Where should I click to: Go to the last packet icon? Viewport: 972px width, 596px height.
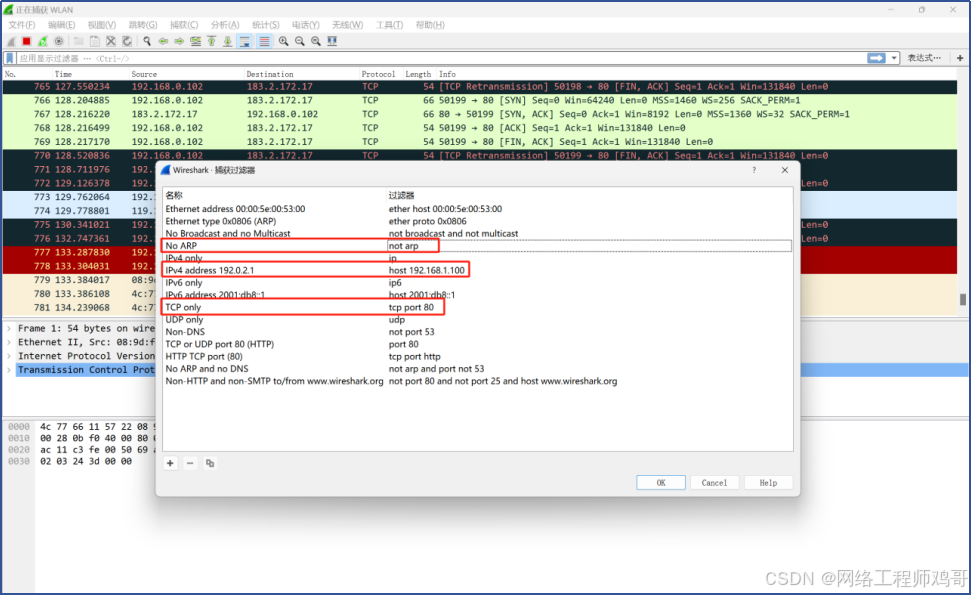coord(228,42)
